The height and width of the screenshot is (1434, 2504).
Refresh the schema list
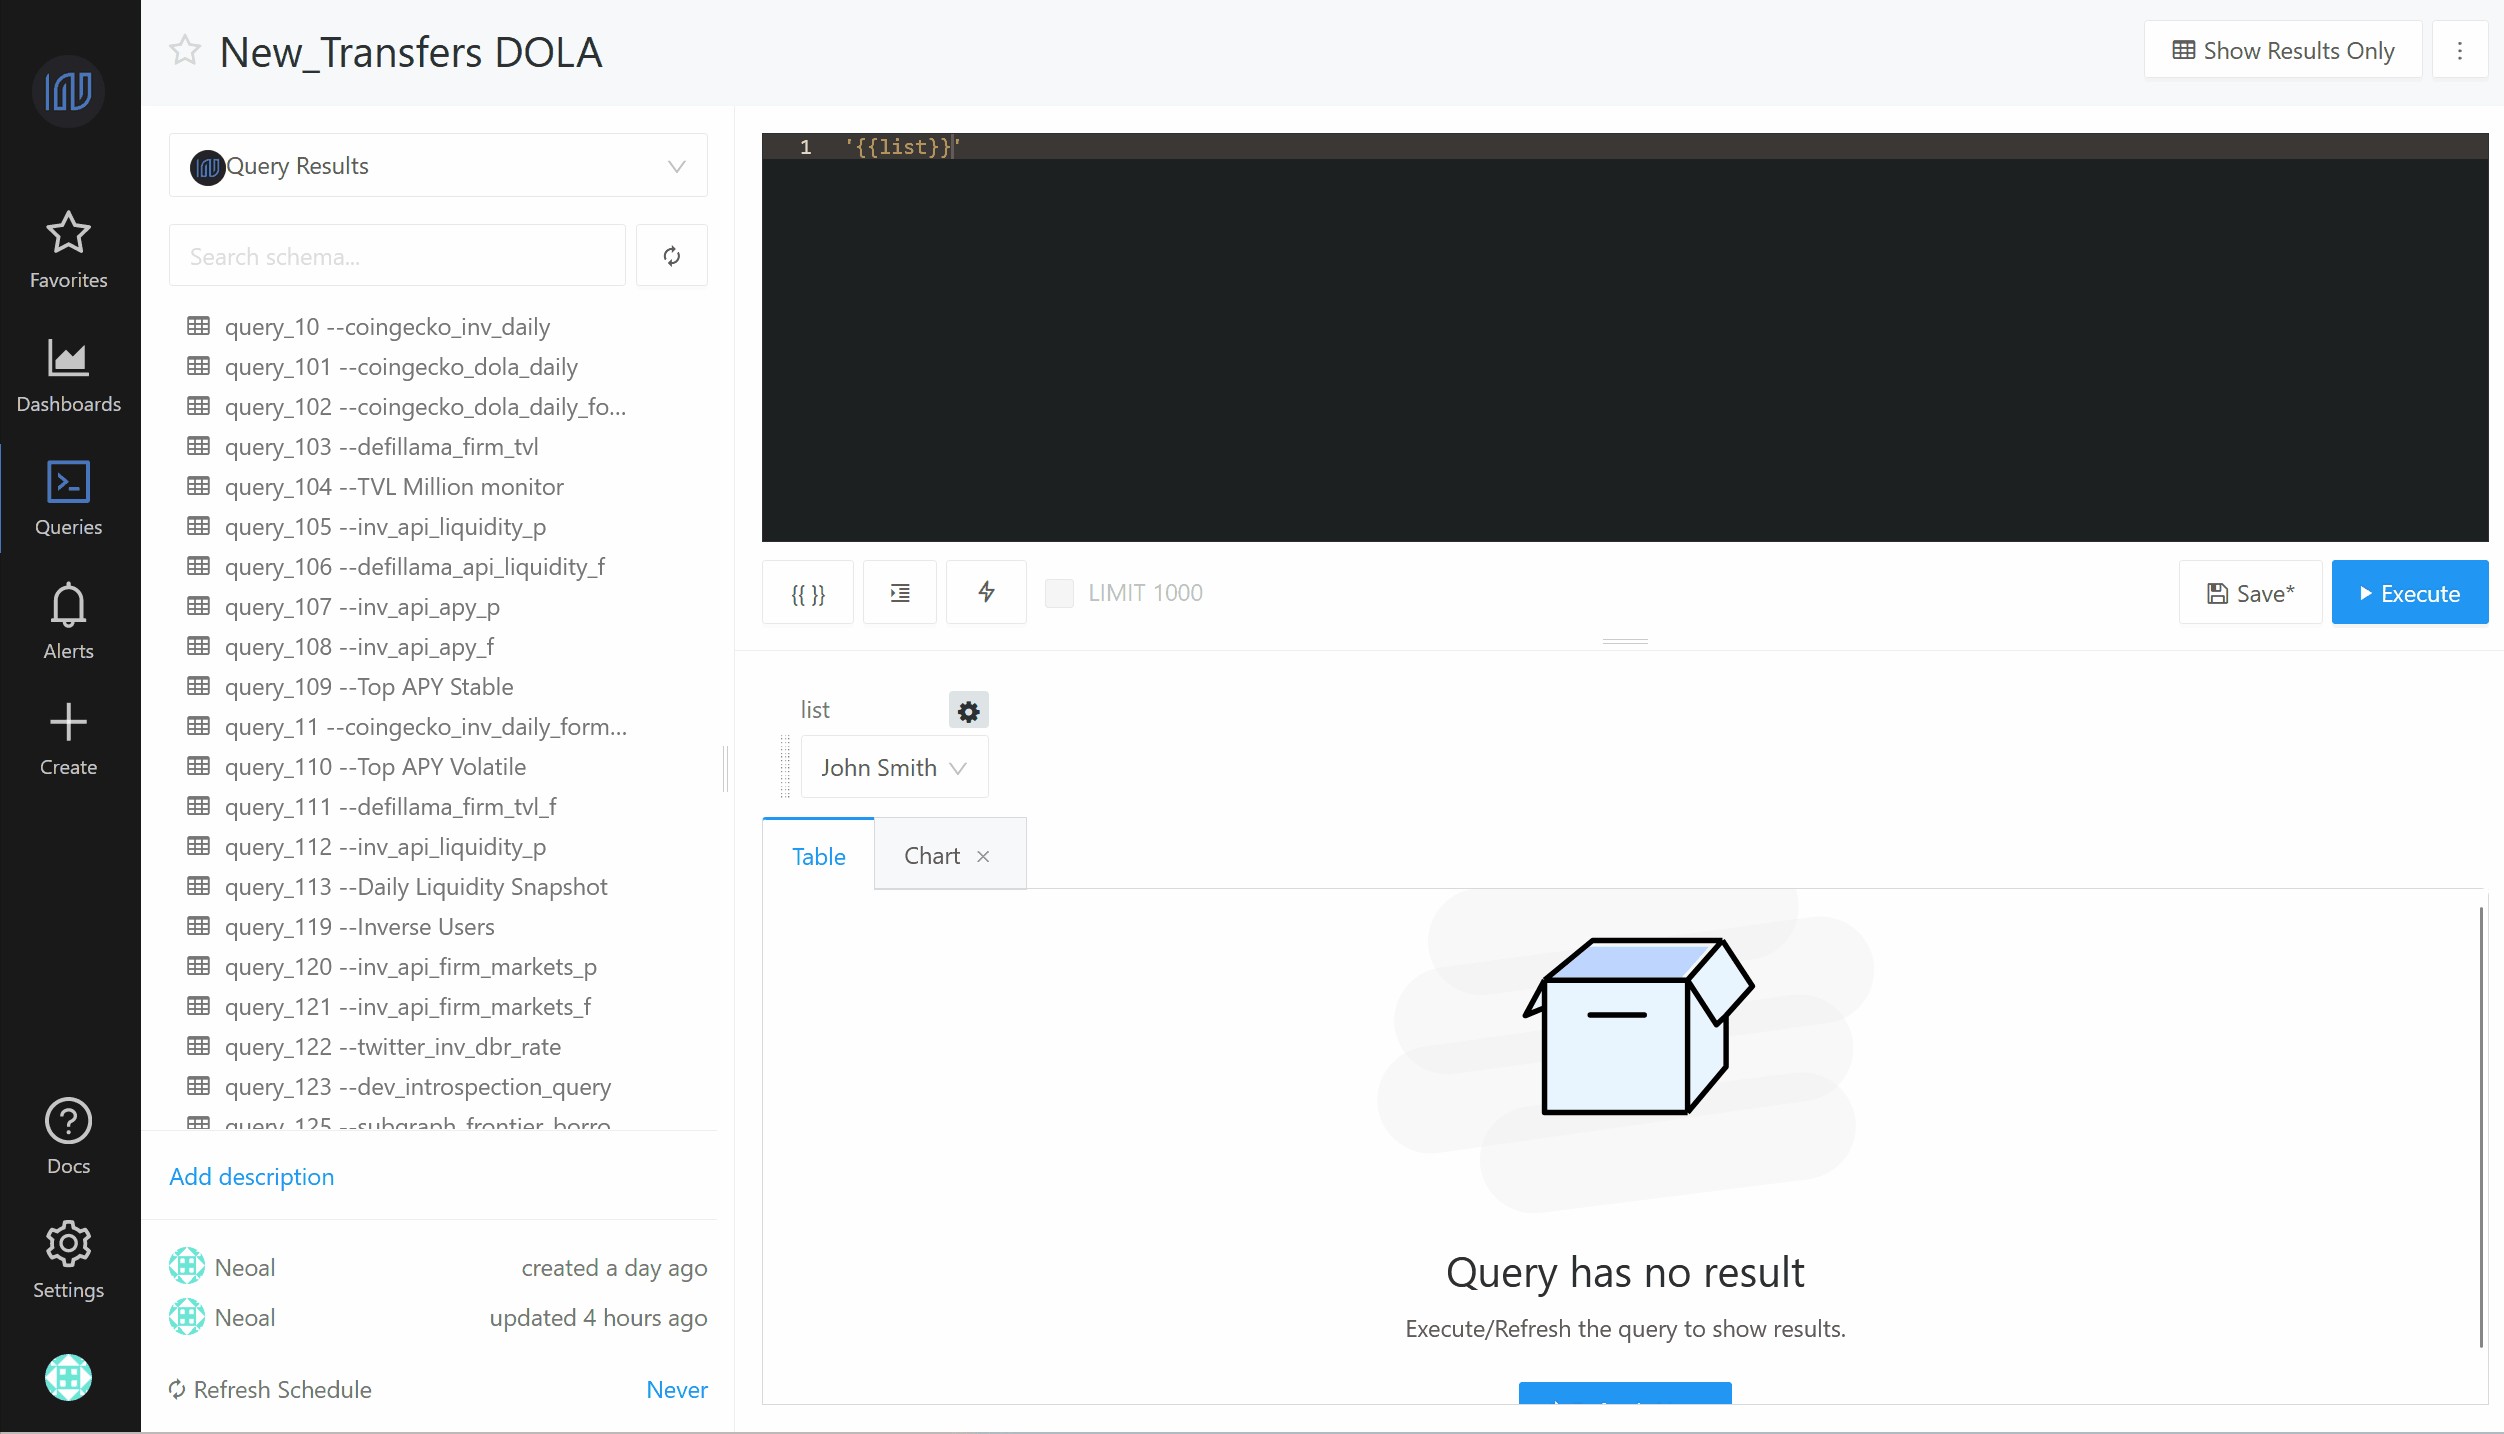pos(672,256)
